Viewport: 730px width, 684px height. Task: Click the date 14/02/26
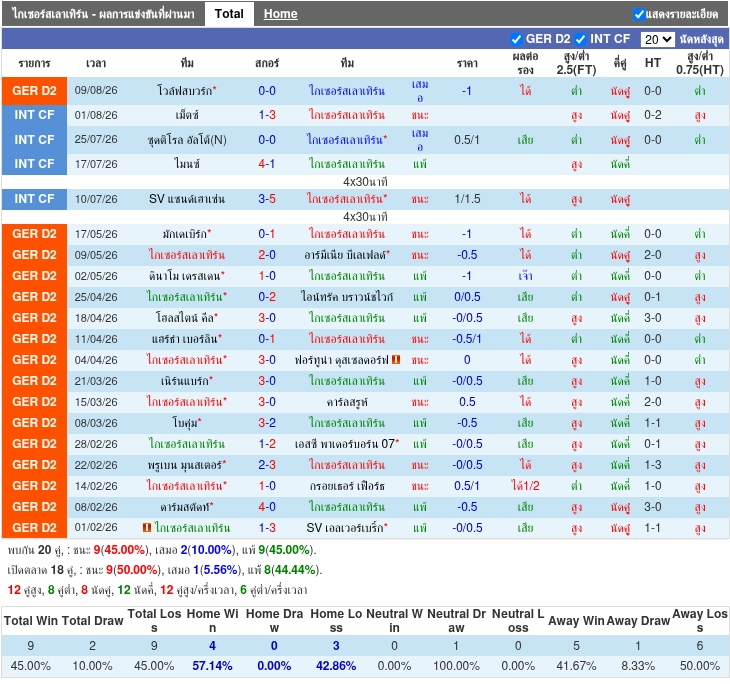(96, 486)
